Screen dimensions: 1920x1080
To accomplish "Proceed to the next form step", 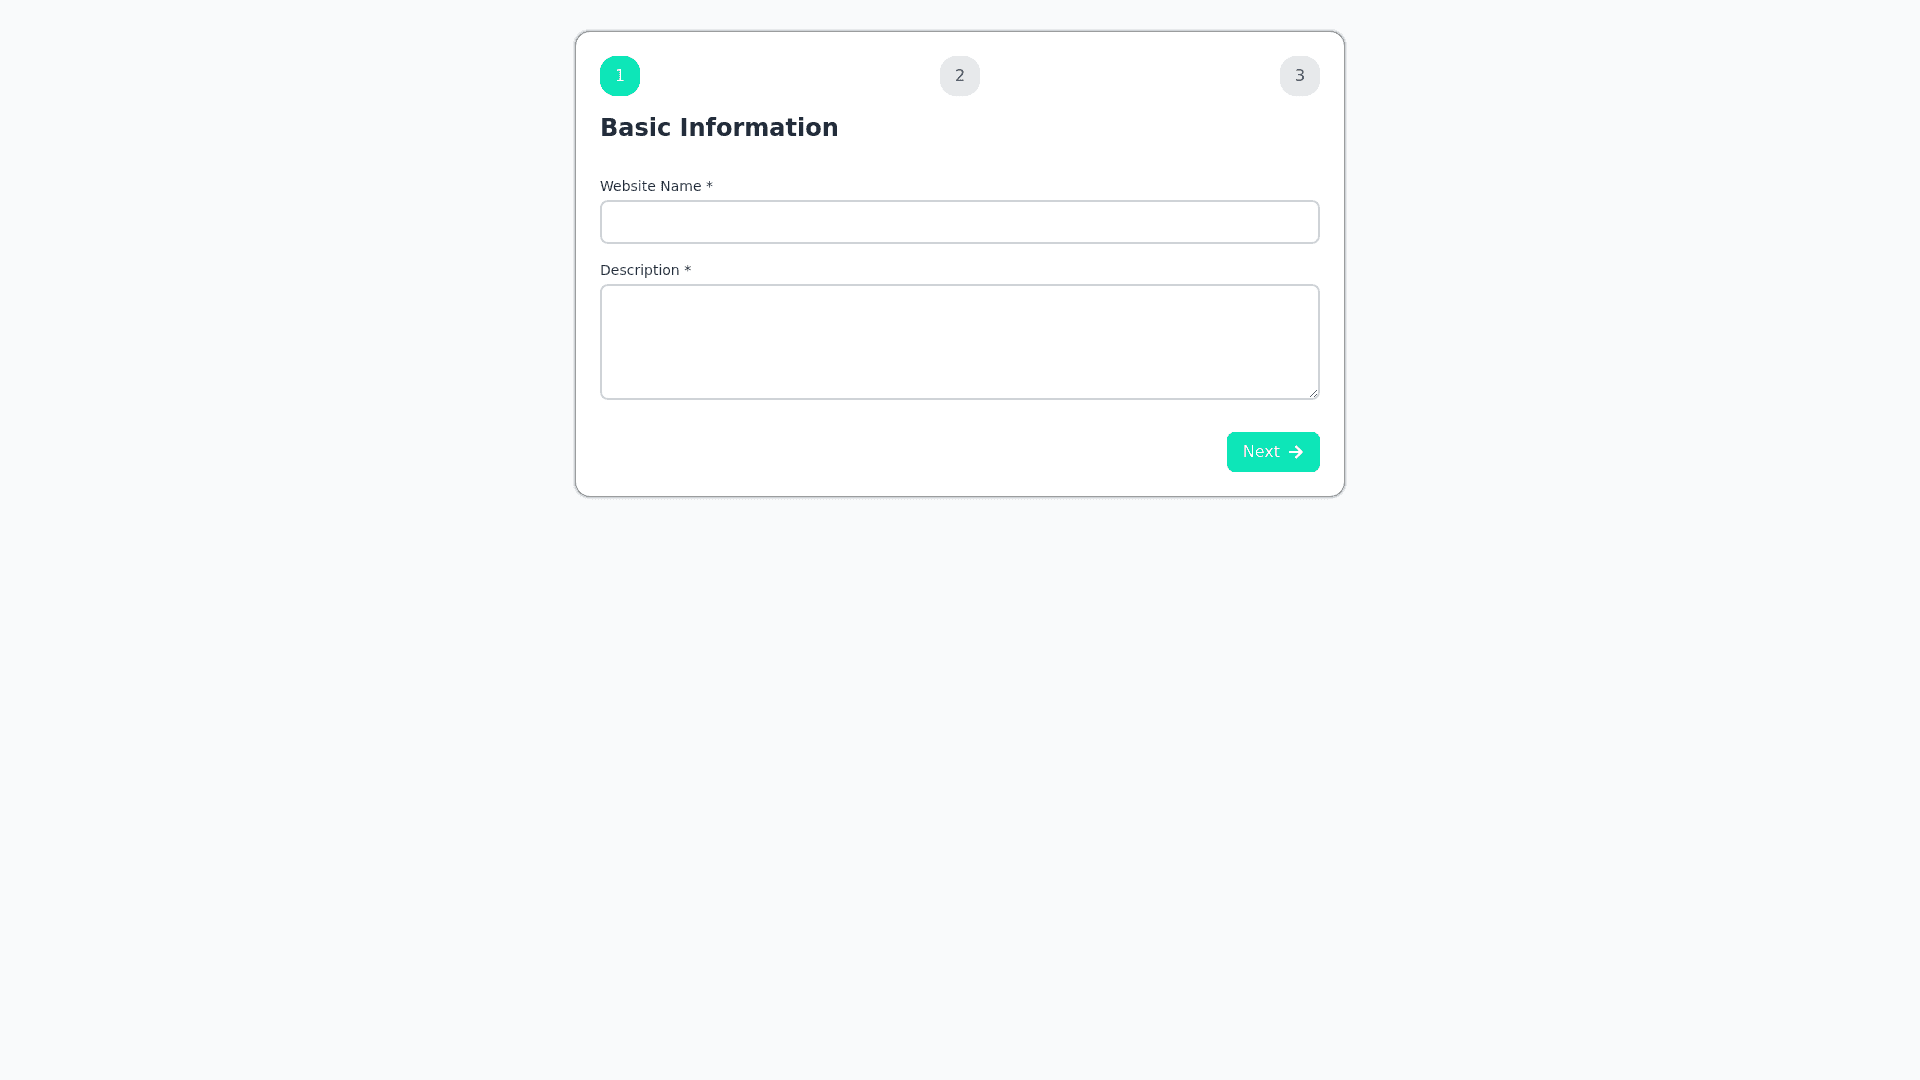I will pos(1272,452).
